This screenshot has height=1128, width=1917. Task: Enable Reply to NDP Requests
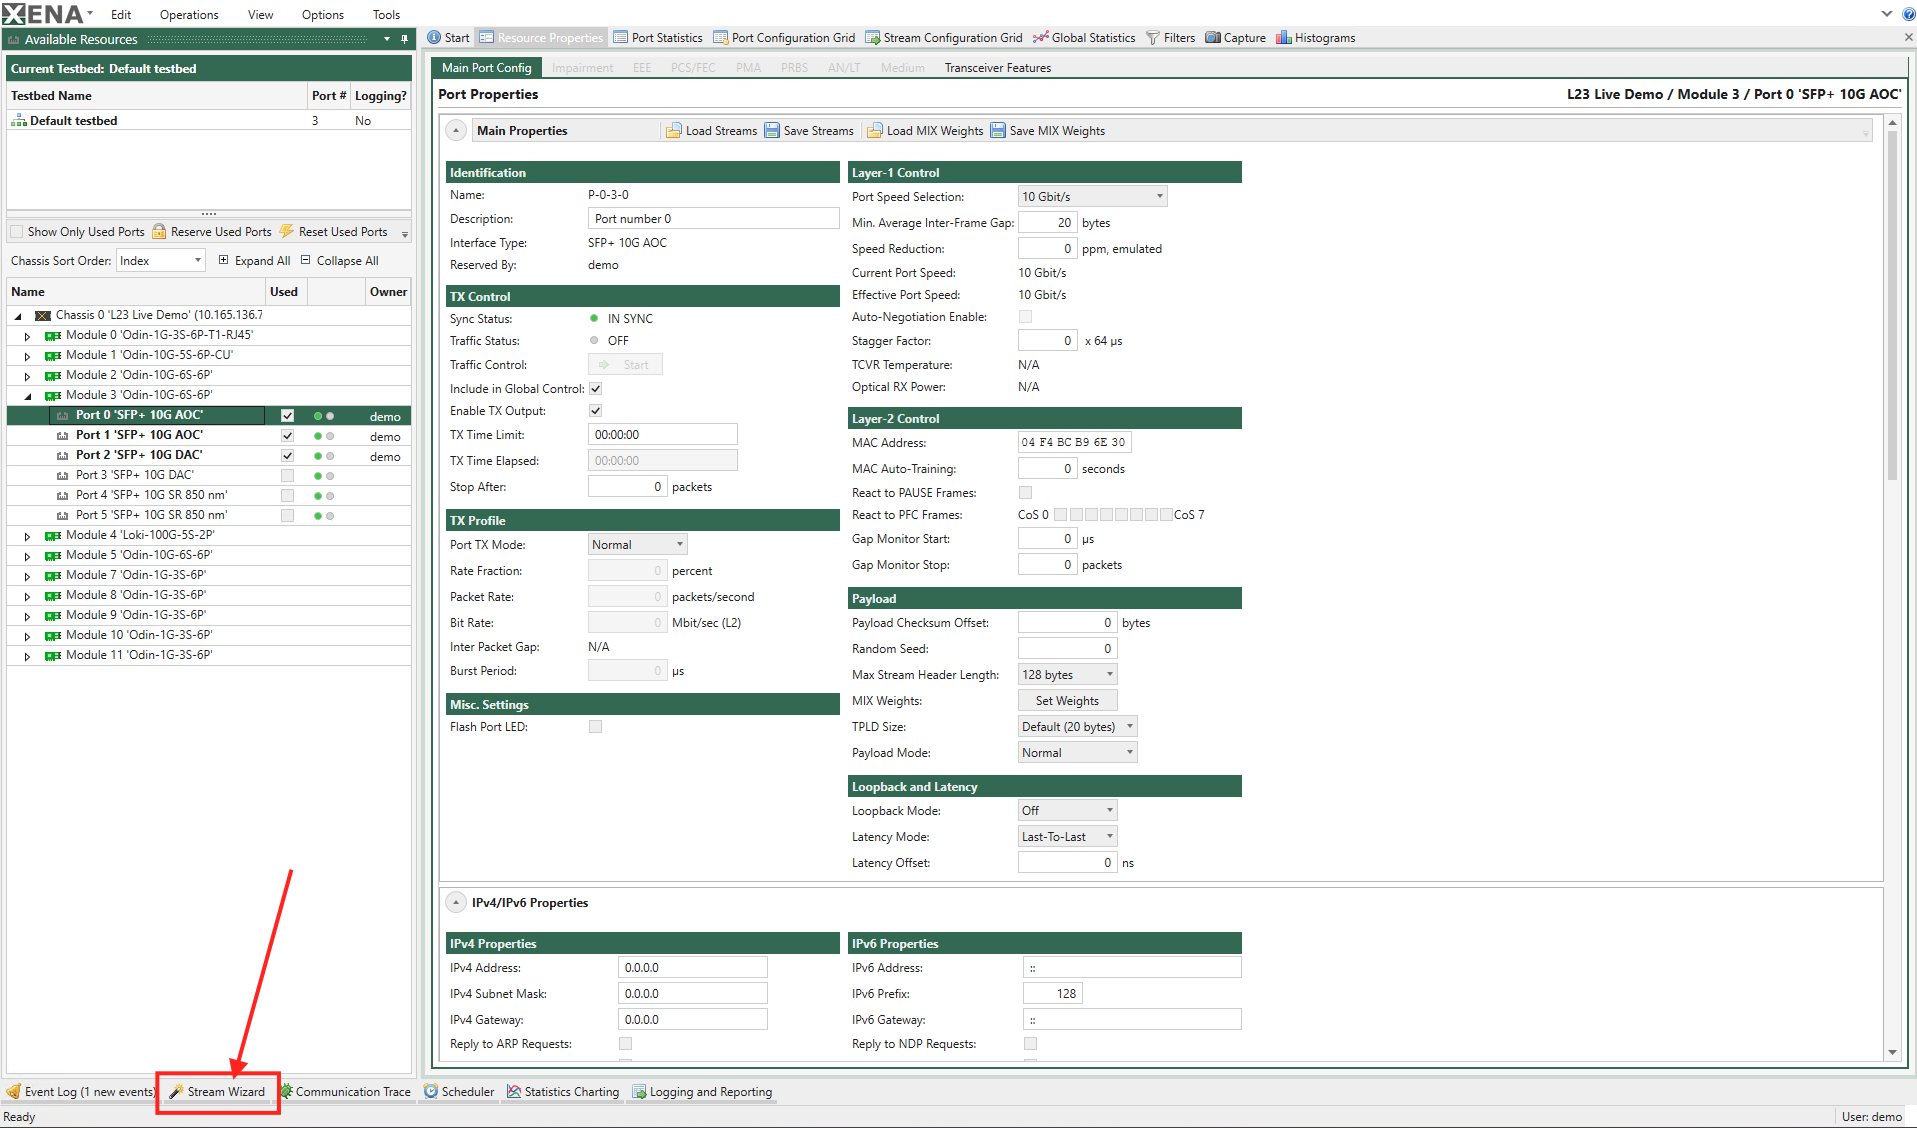tap(1030, 1044)
